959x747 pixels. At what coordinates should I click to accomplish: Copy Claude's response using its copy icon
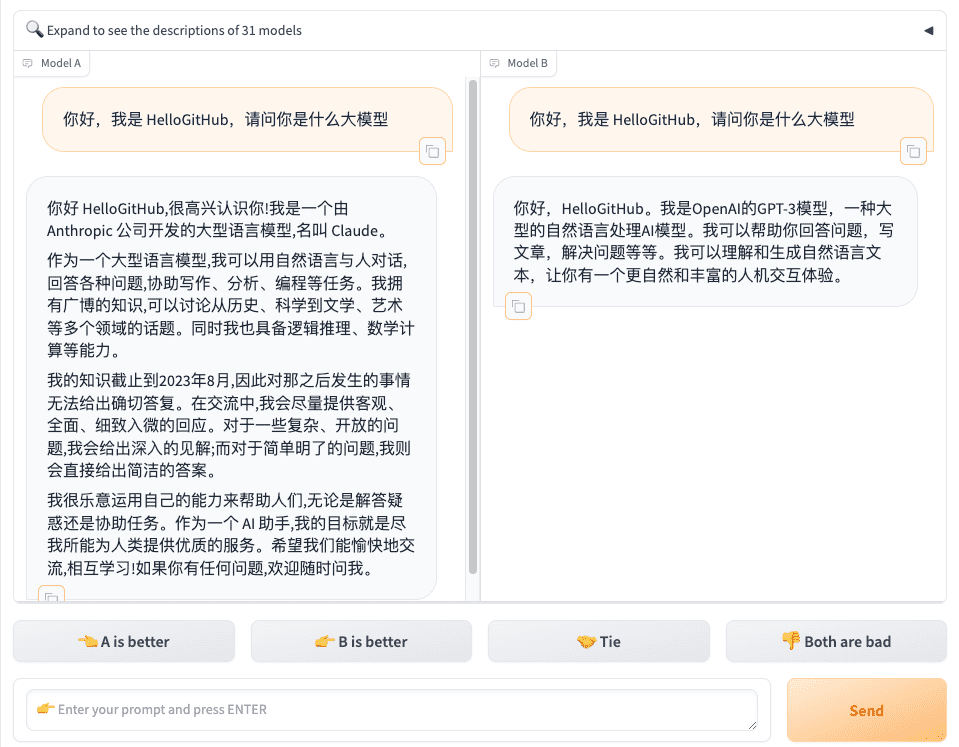[x=51, y=595]
